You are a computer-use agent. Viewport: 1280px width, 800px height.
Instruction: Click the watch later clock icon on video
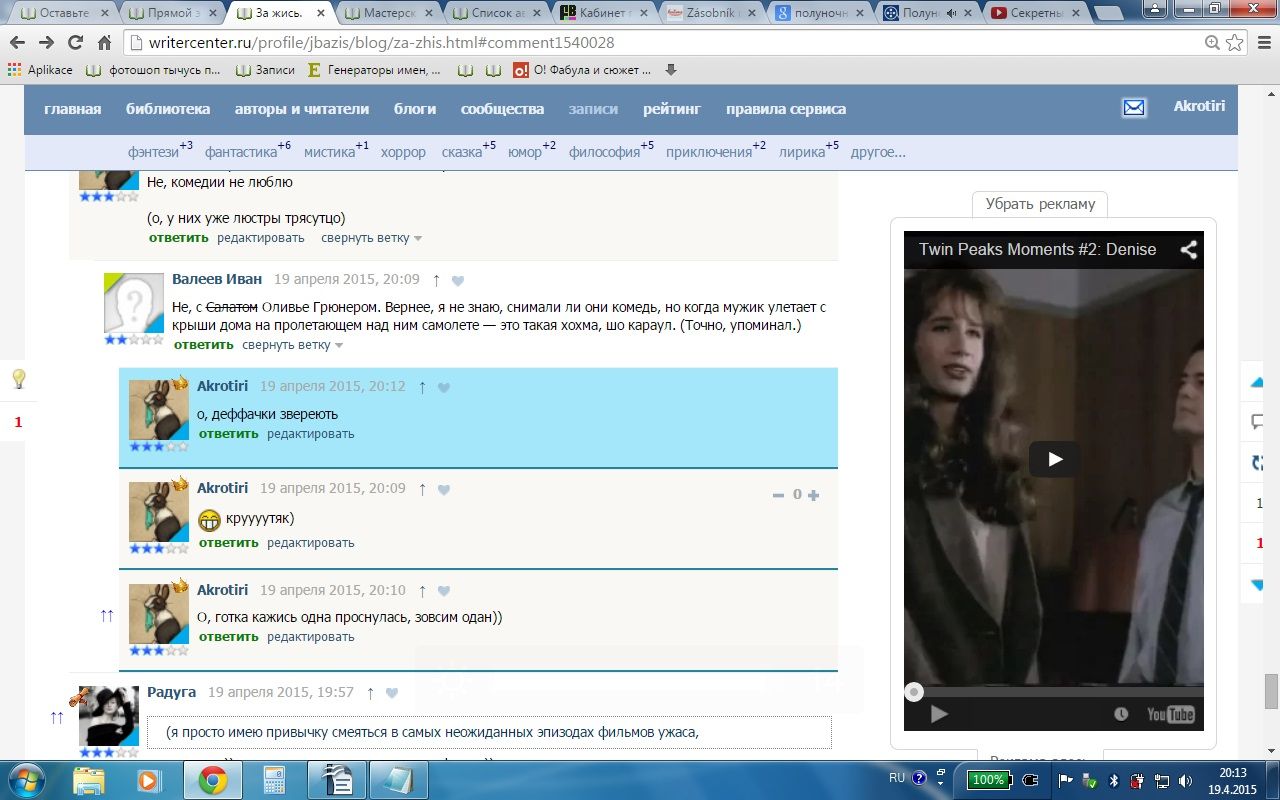click(1121, 714)
